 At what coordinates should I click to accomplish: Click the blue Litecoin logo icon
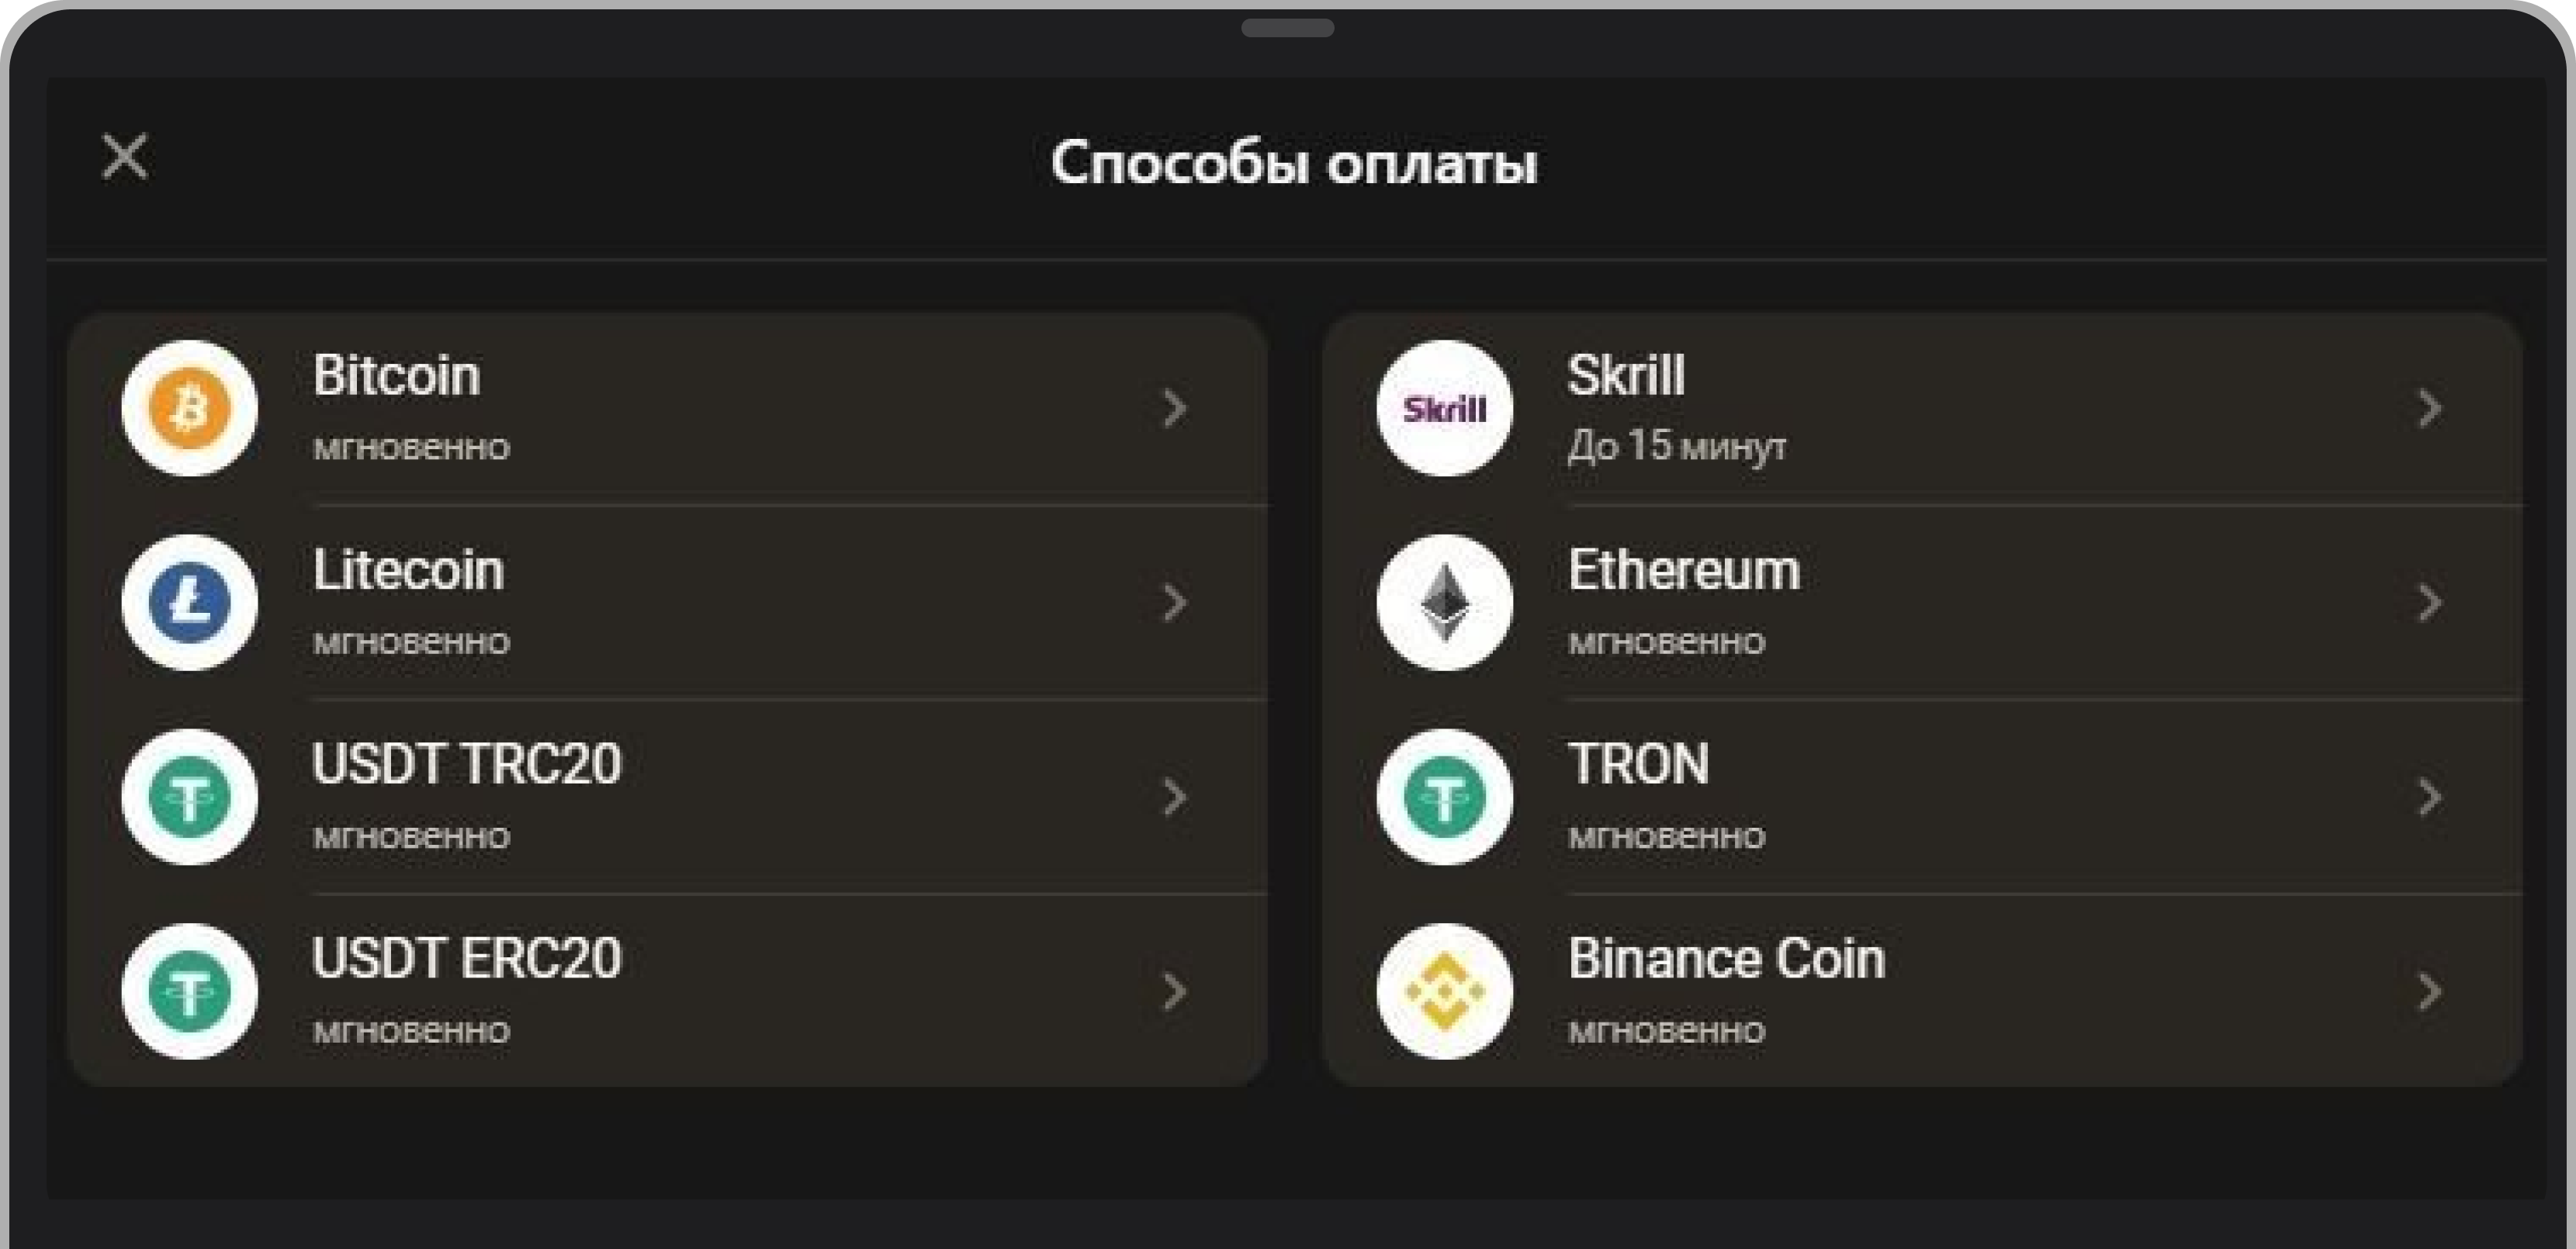[189, 602]
